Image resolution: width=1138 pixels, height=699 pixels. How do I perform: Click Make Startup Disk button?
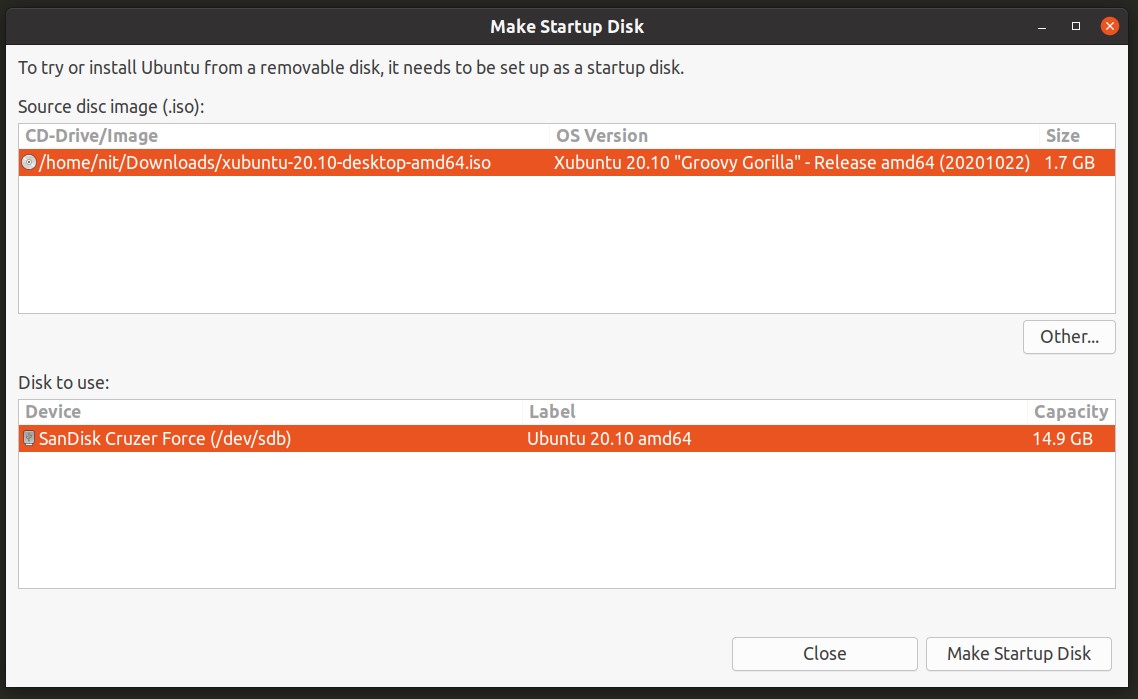(x=1018, y=654)
